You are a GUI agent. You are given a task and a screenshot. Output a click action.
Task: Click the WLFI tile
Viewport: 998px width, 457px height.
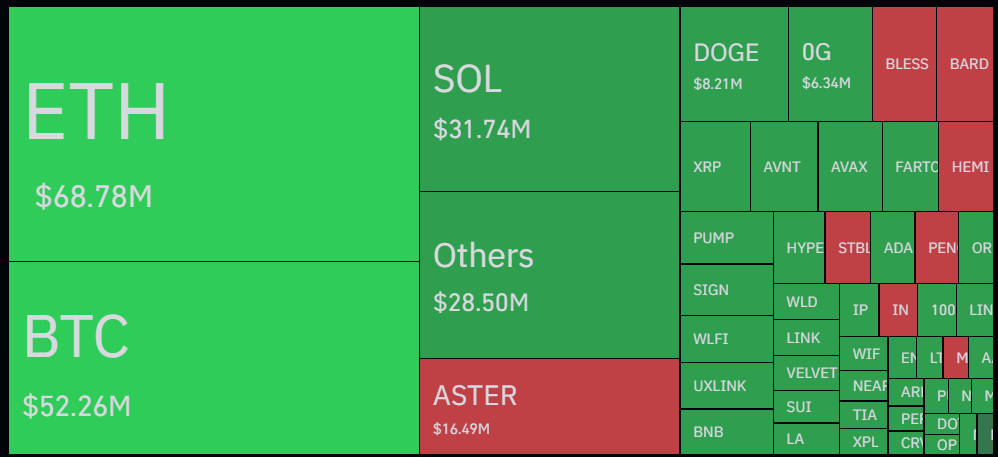[x=726, y=339]
